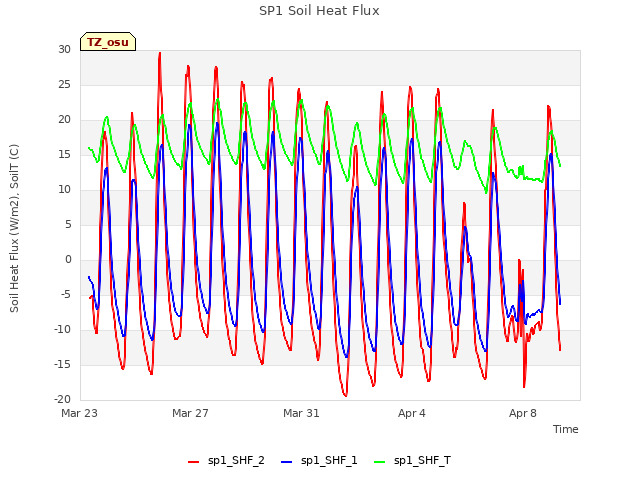
Task: Click the y-axis title Soil Heat Flux
Action: pos(14,229)
